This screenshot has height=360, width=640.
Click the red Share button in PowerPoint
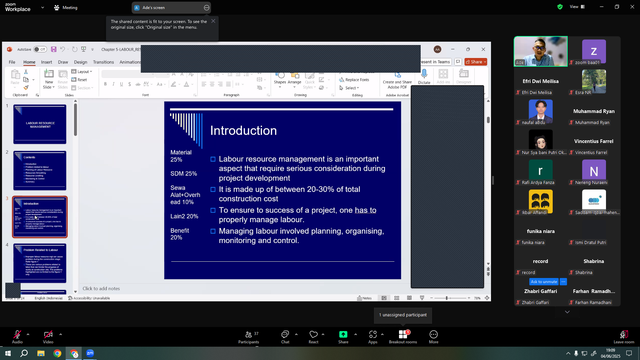(476, 62)
